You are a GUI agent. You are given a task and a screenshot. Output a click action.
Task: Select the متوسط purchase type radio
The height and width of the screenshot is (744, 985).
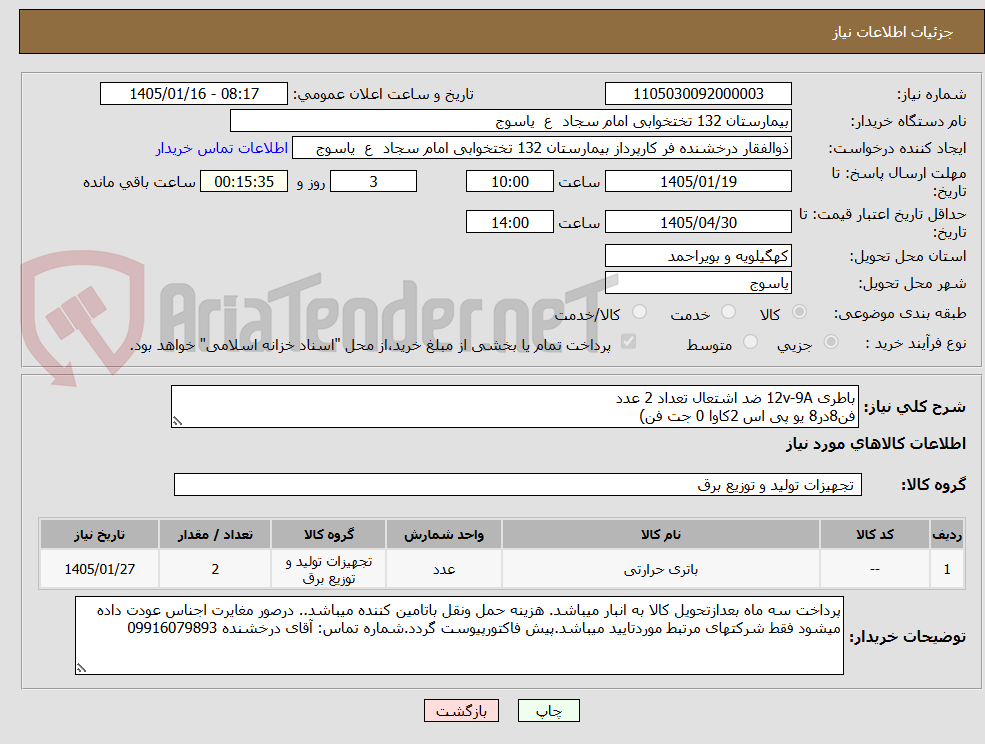pyautogui.click(x=750, y=342)
